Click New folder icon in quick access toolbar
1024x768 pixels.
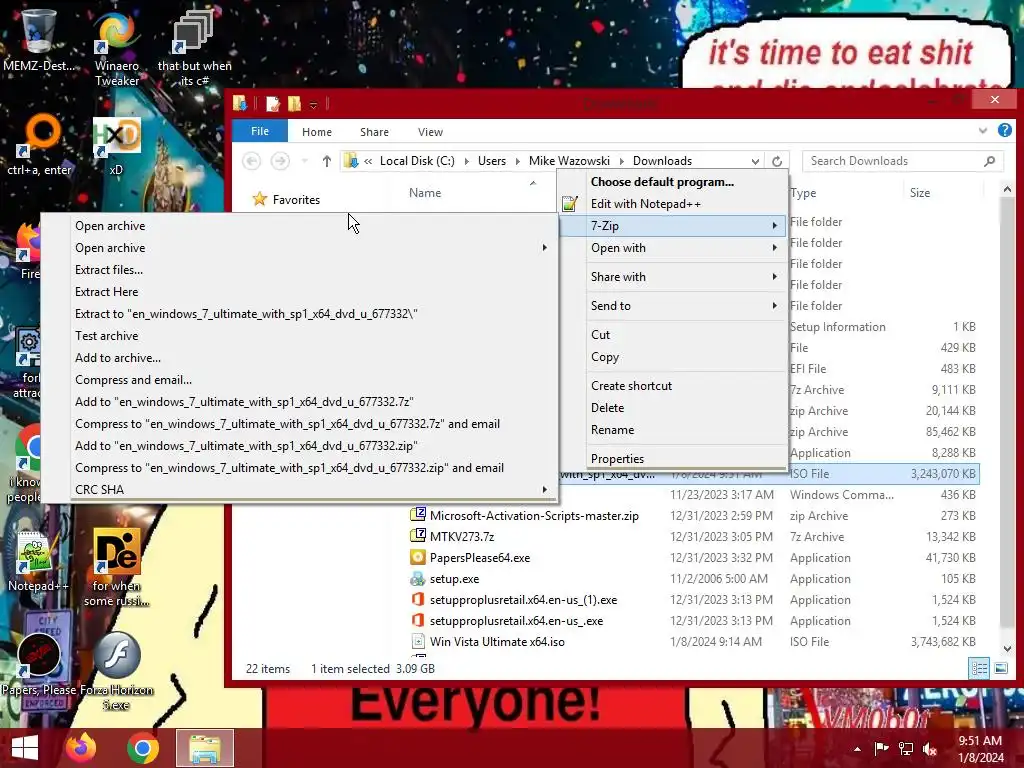coord(295,103)
